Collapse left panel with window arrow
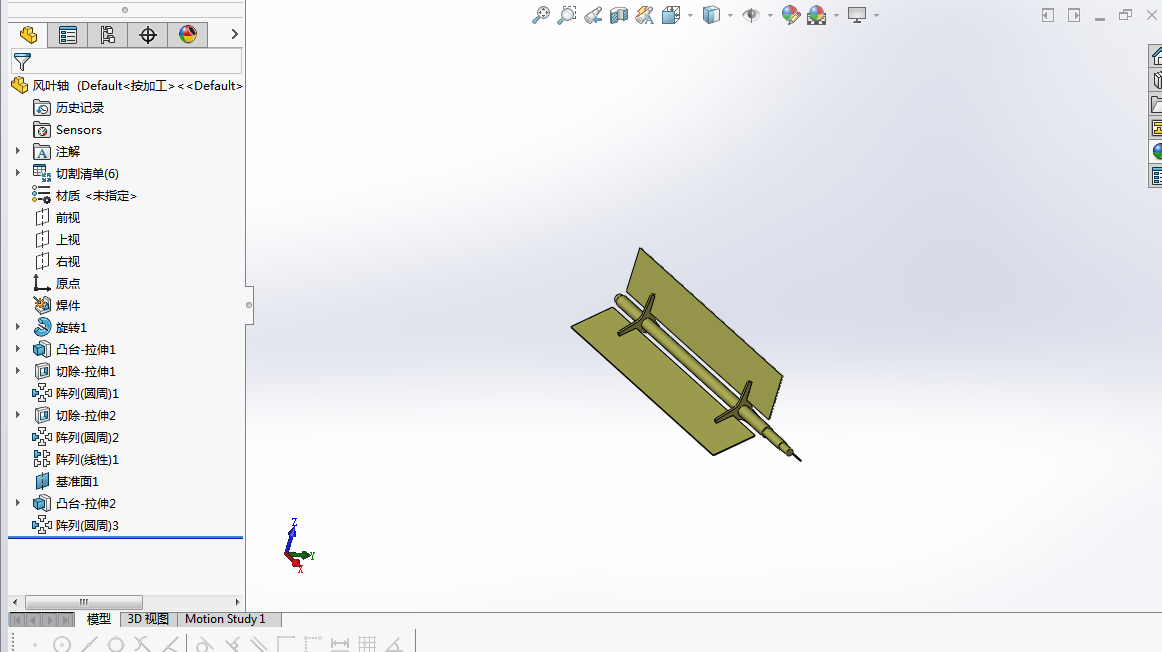The width and height of the screenshot is (1162, 652). click(x=1048, y=16)
